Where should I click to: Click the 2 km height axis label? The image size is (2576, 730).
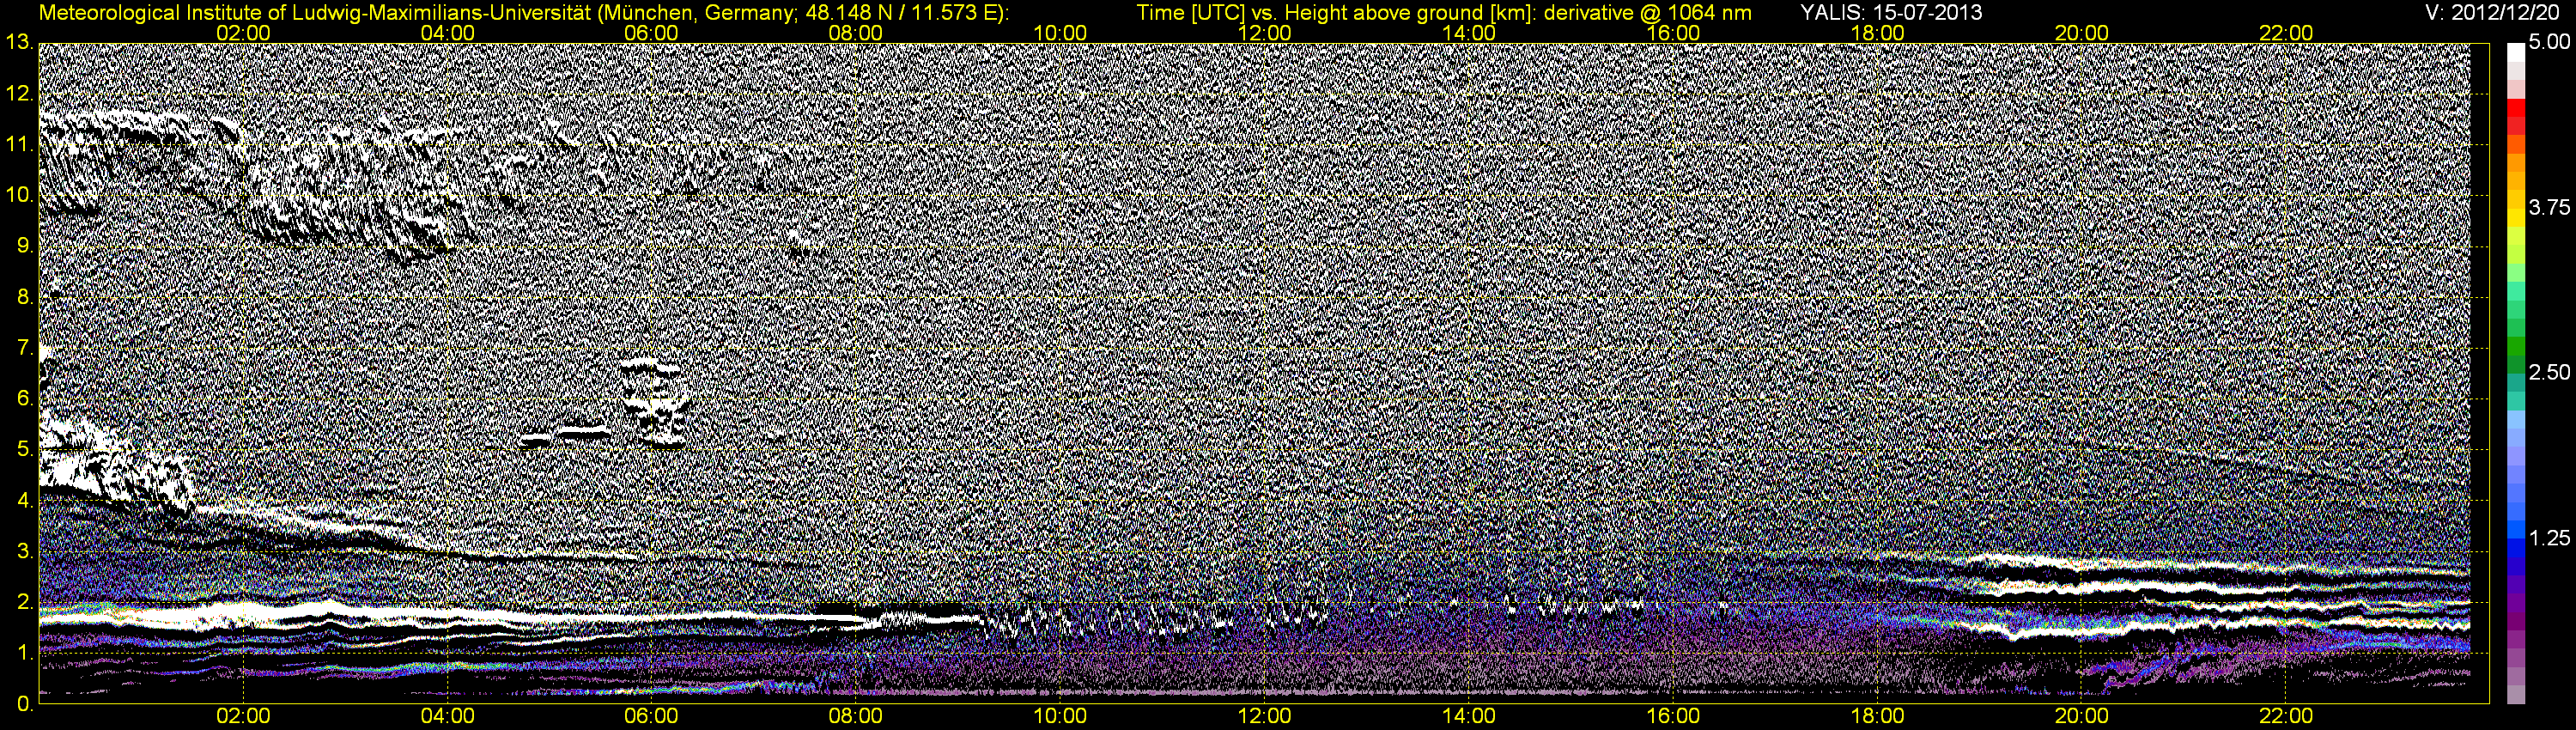click(23, 602)
